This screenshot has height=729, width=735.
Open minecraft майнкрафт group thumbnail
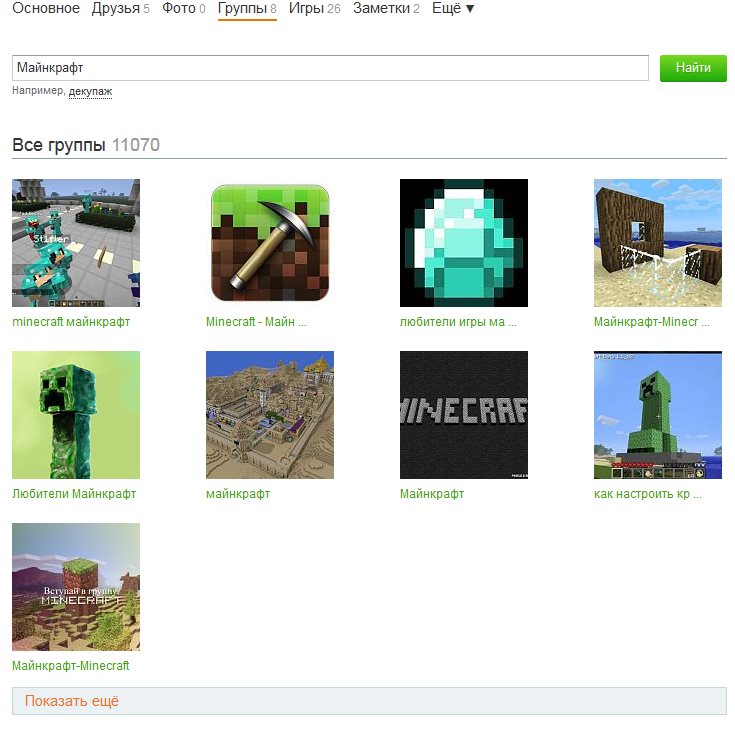76,243
